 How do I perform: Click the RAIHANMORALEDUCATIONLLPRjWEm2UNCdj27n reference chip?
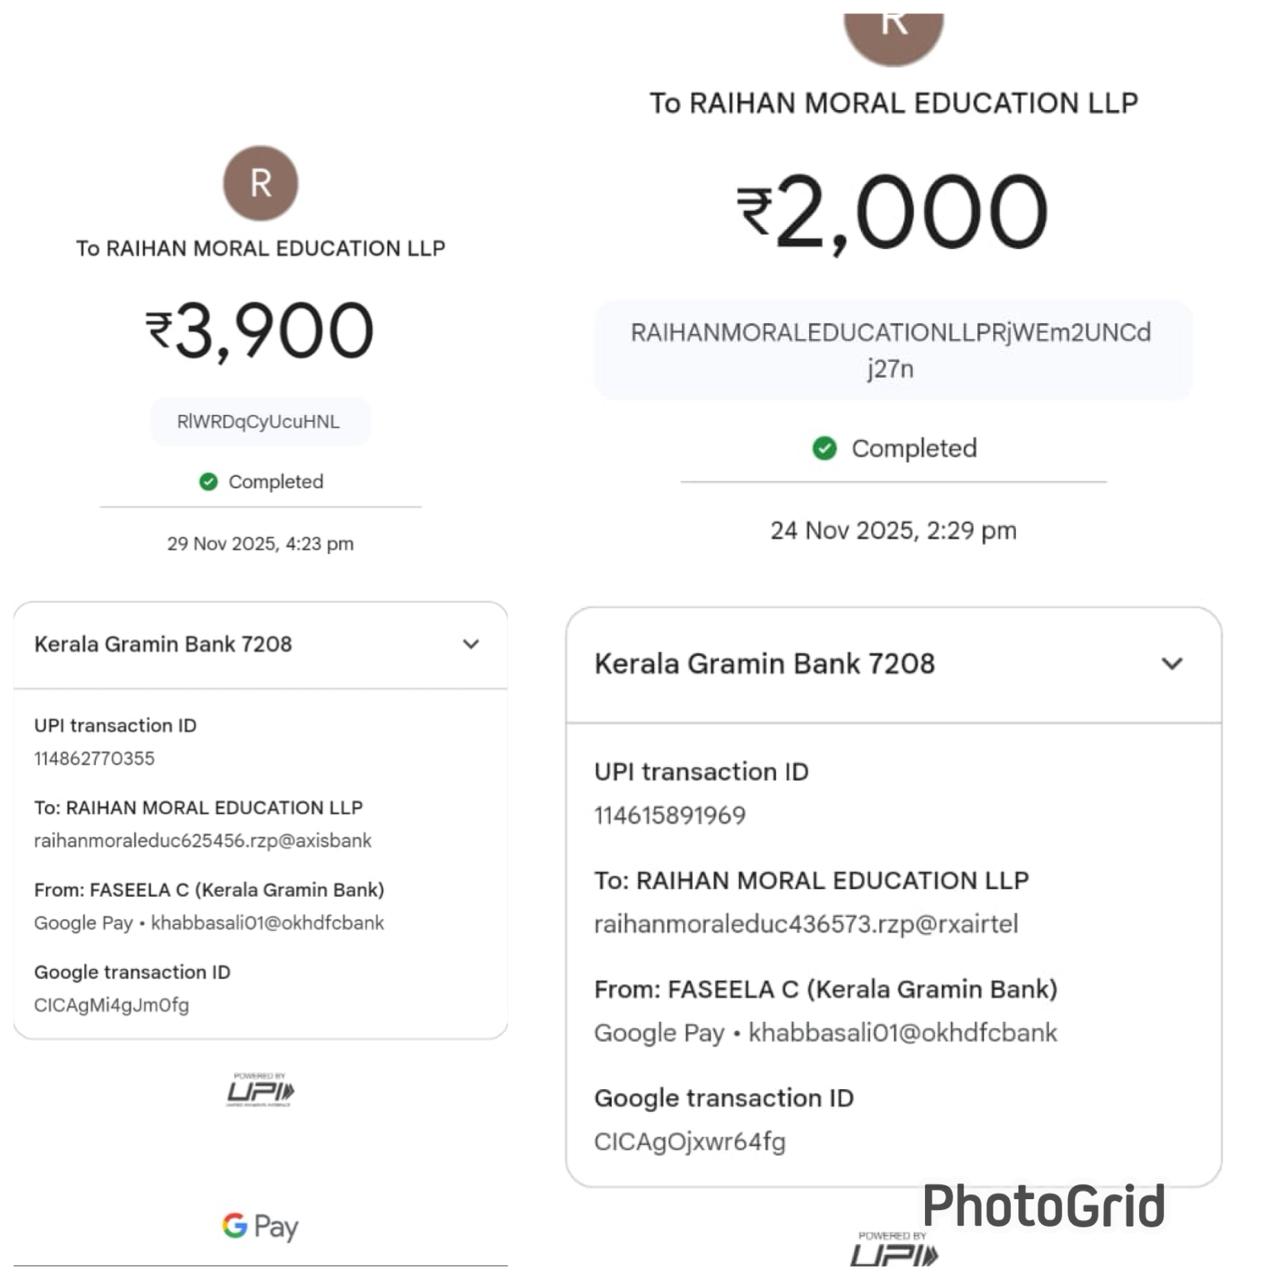891,350
